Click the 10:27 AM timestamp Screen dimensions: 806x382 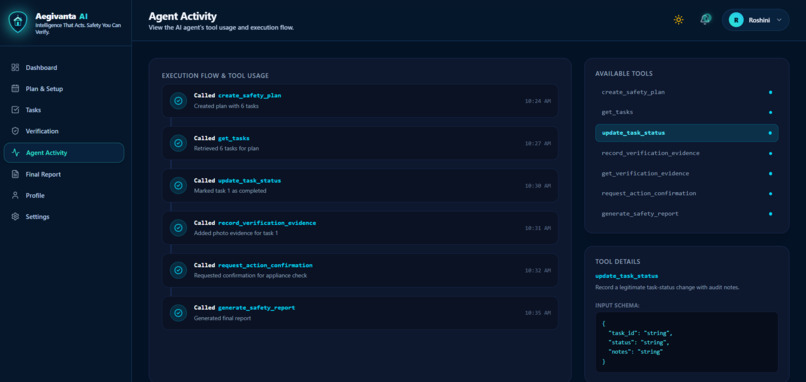coord(538,143)
